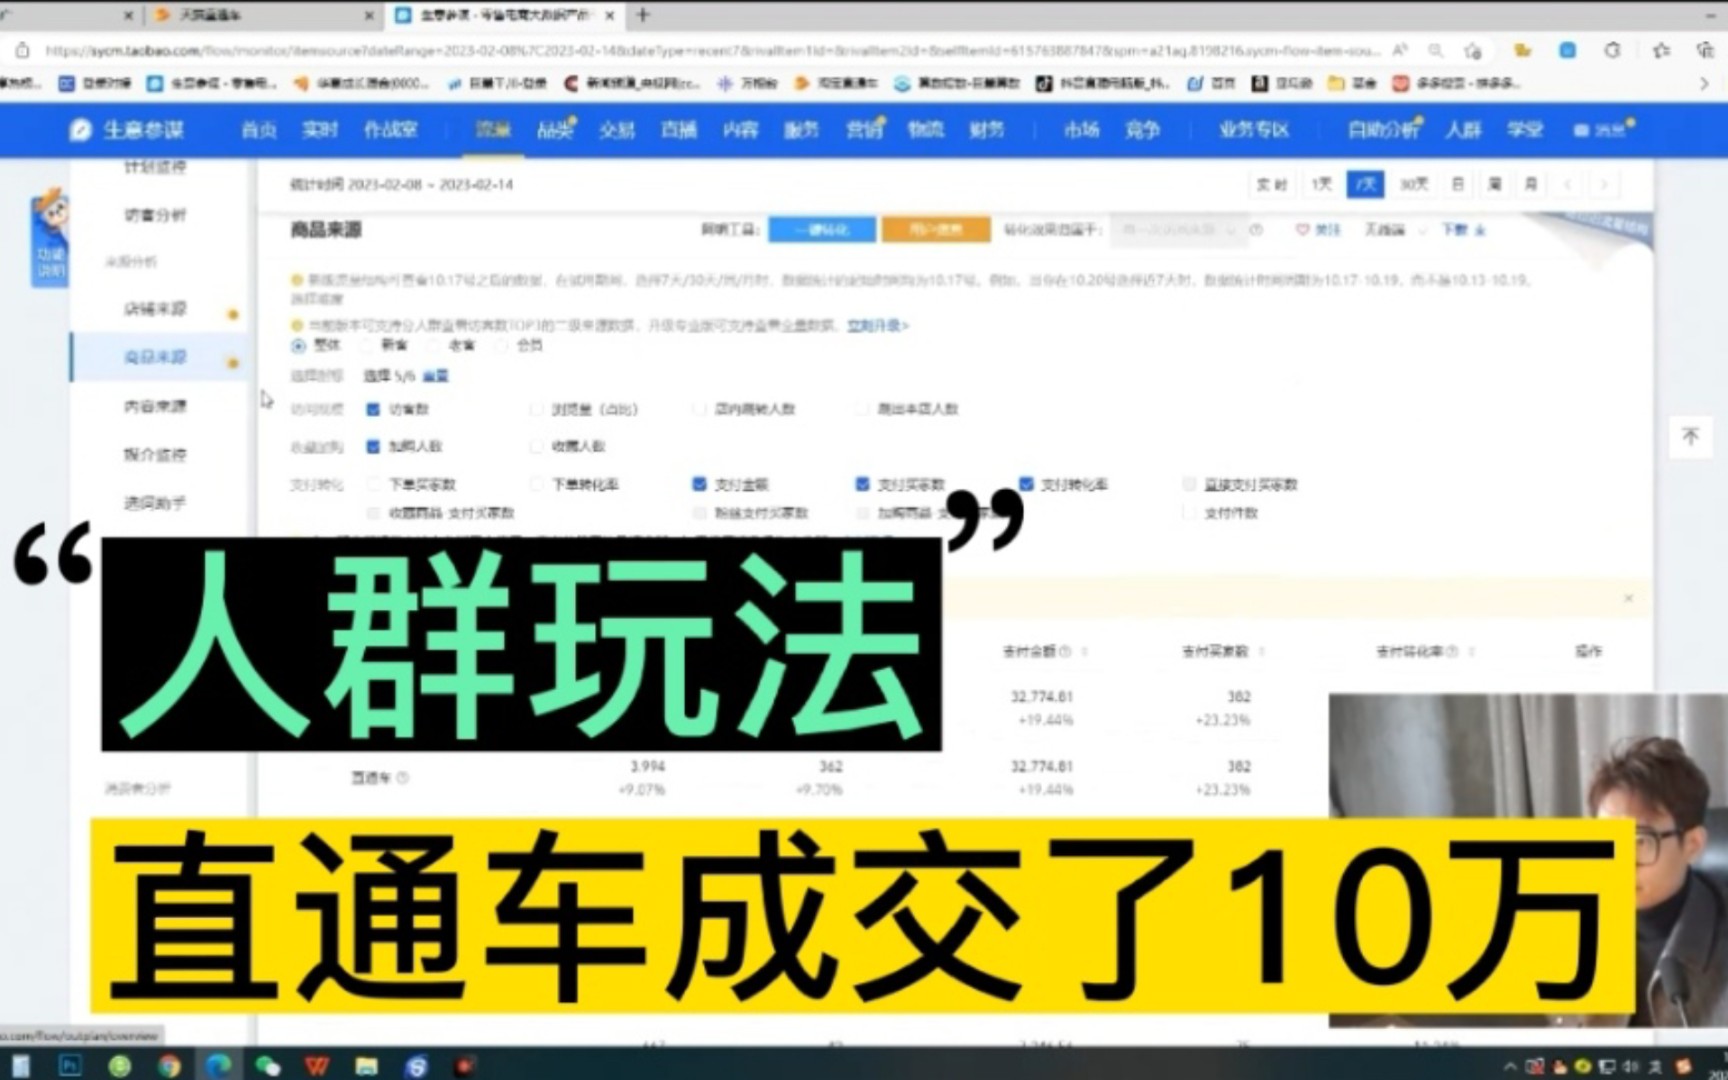Sort by the 支付买家数 column arrows
This screenshot has height=1080, width=1728.
1261,651
